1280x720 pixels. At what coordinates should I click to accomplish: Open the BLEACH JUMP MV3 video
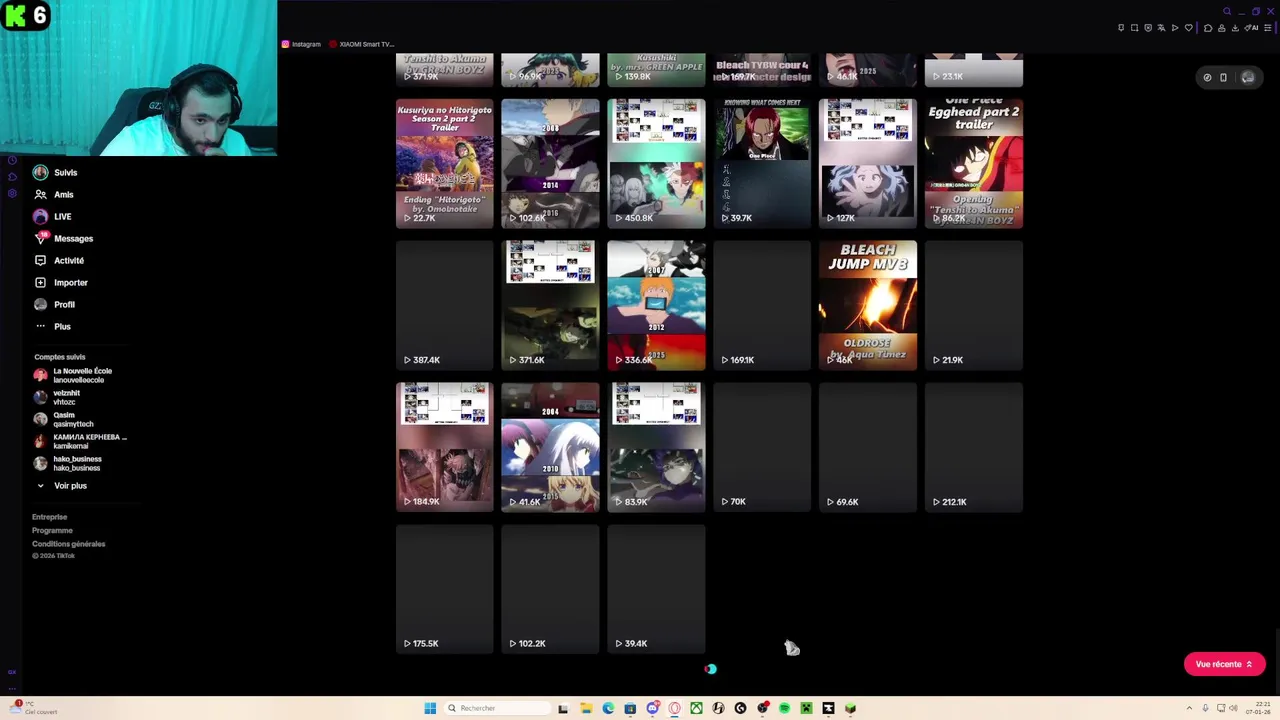(868, 306)
